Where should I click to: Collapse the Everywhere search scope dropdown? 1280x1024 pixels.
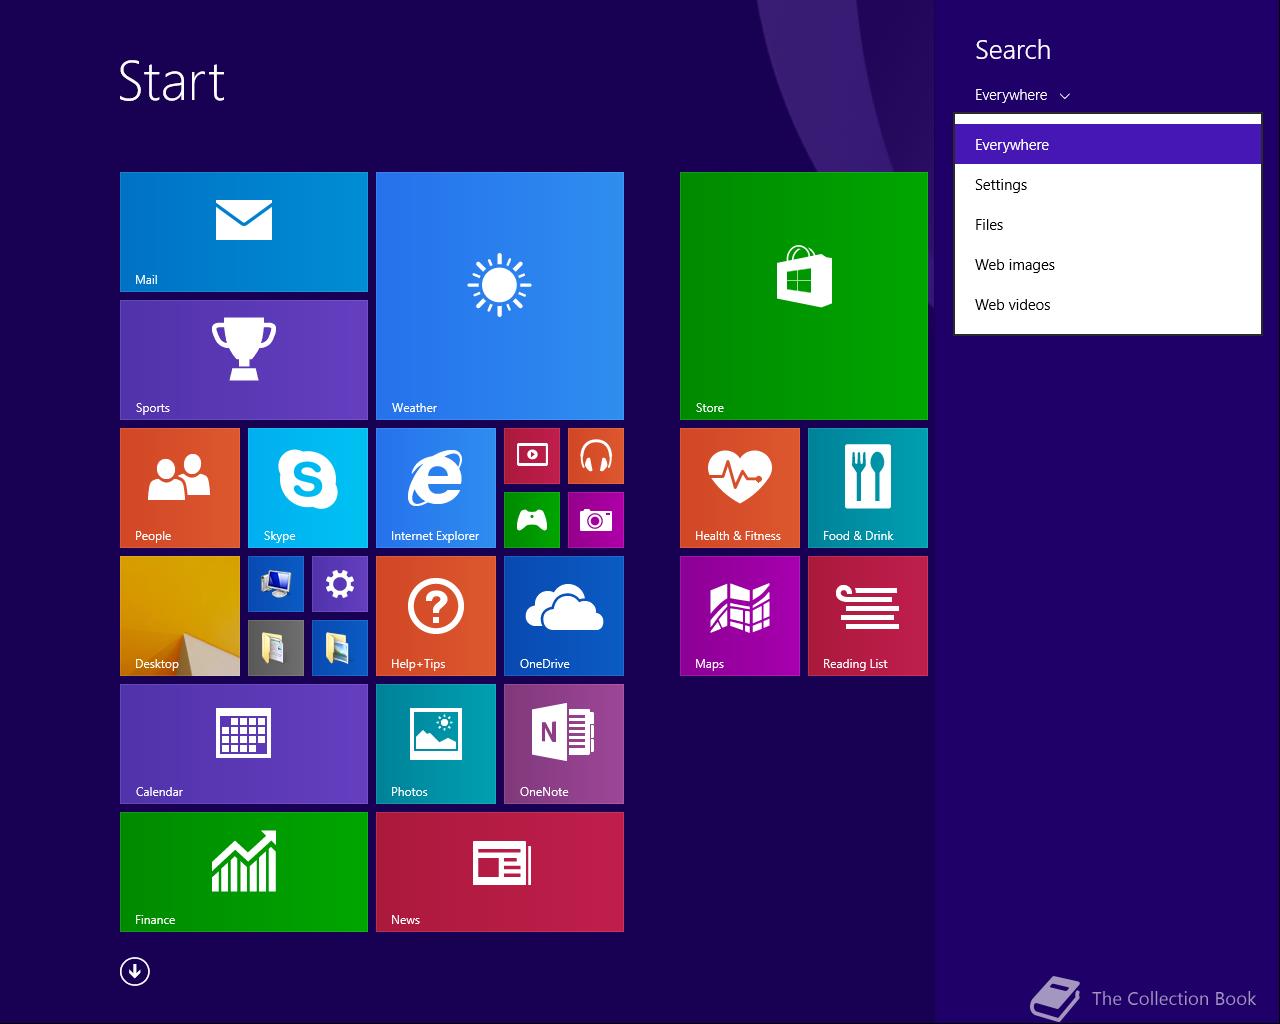[x=1023, y=95]
